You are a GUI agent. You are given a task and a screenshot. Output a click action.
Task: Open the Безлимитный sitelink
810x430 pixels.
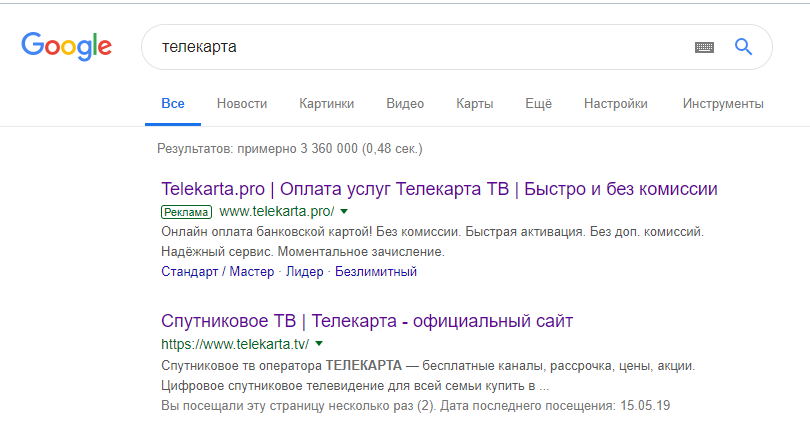click(x=376, y=271)
